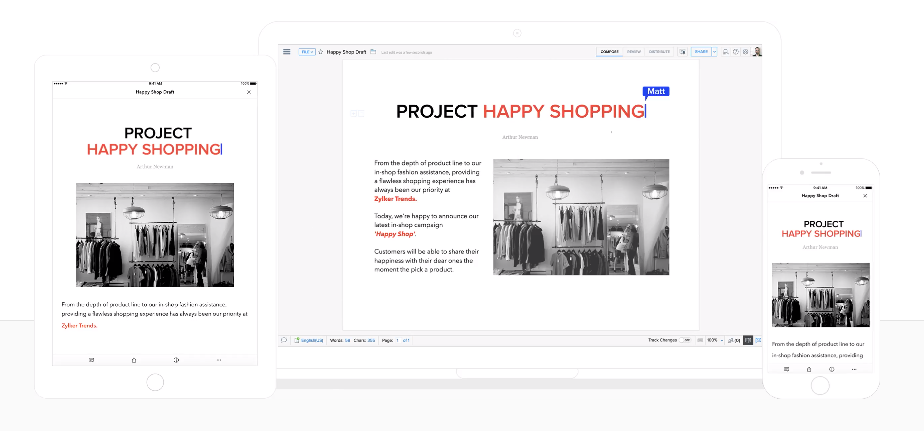Select the clothing store photo in laptop document
The width and height of the screenshot is (924, 431).
(x=580, y=216)
